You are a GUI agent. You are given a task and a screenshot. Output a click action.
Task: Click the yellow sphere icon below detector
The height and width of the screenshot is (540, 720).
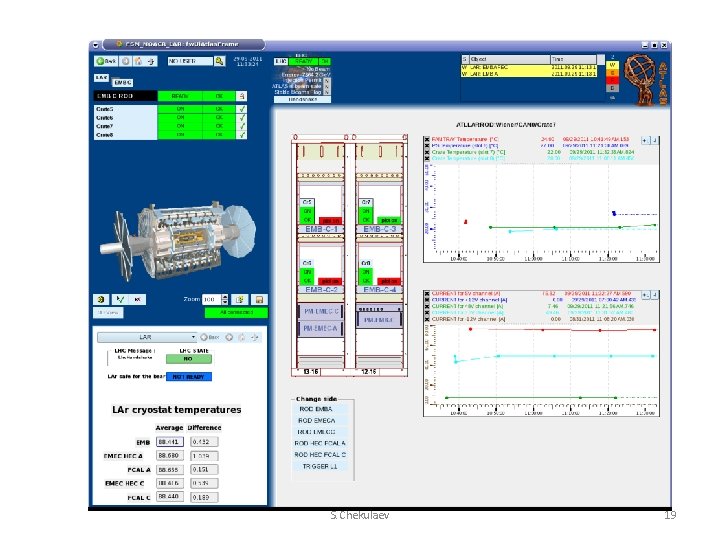(x=101, y=300)
